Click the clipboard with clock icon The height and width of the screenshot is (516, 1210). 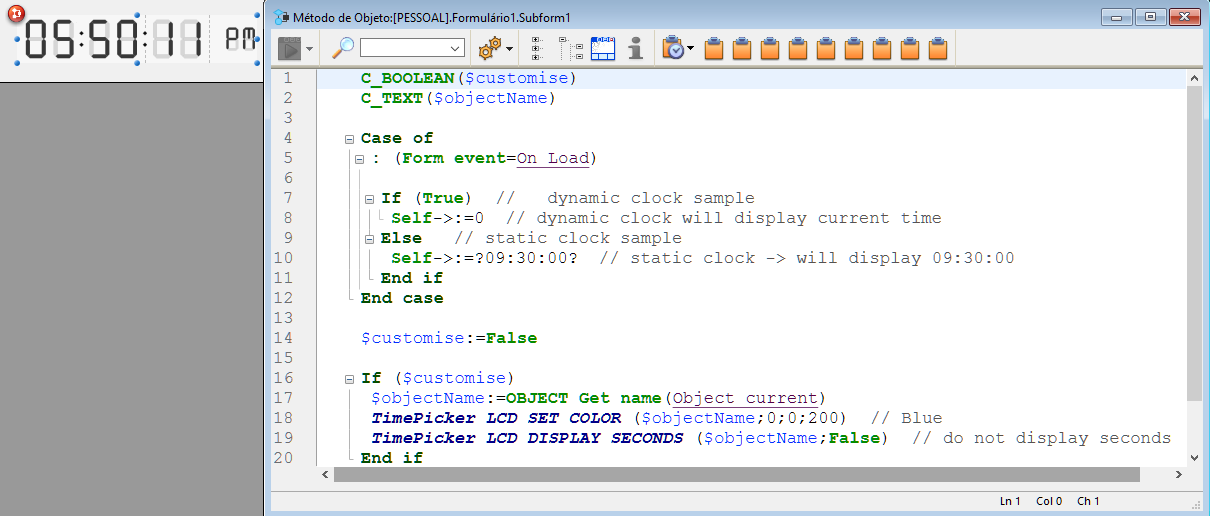click(674, 47)
